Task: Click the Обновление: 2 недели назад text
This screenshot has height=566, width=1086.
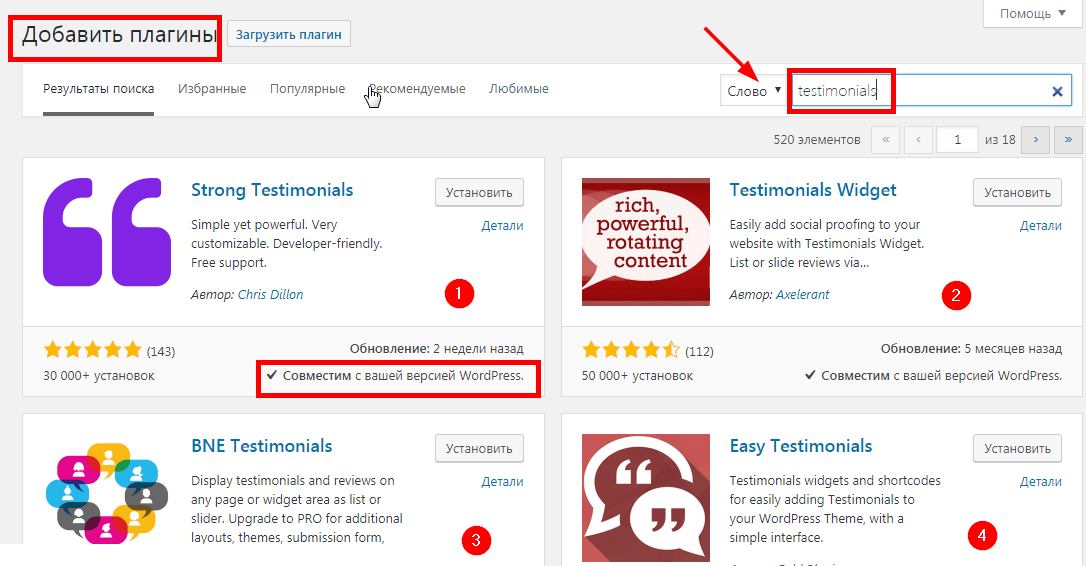Action: (x=436, y=348)
